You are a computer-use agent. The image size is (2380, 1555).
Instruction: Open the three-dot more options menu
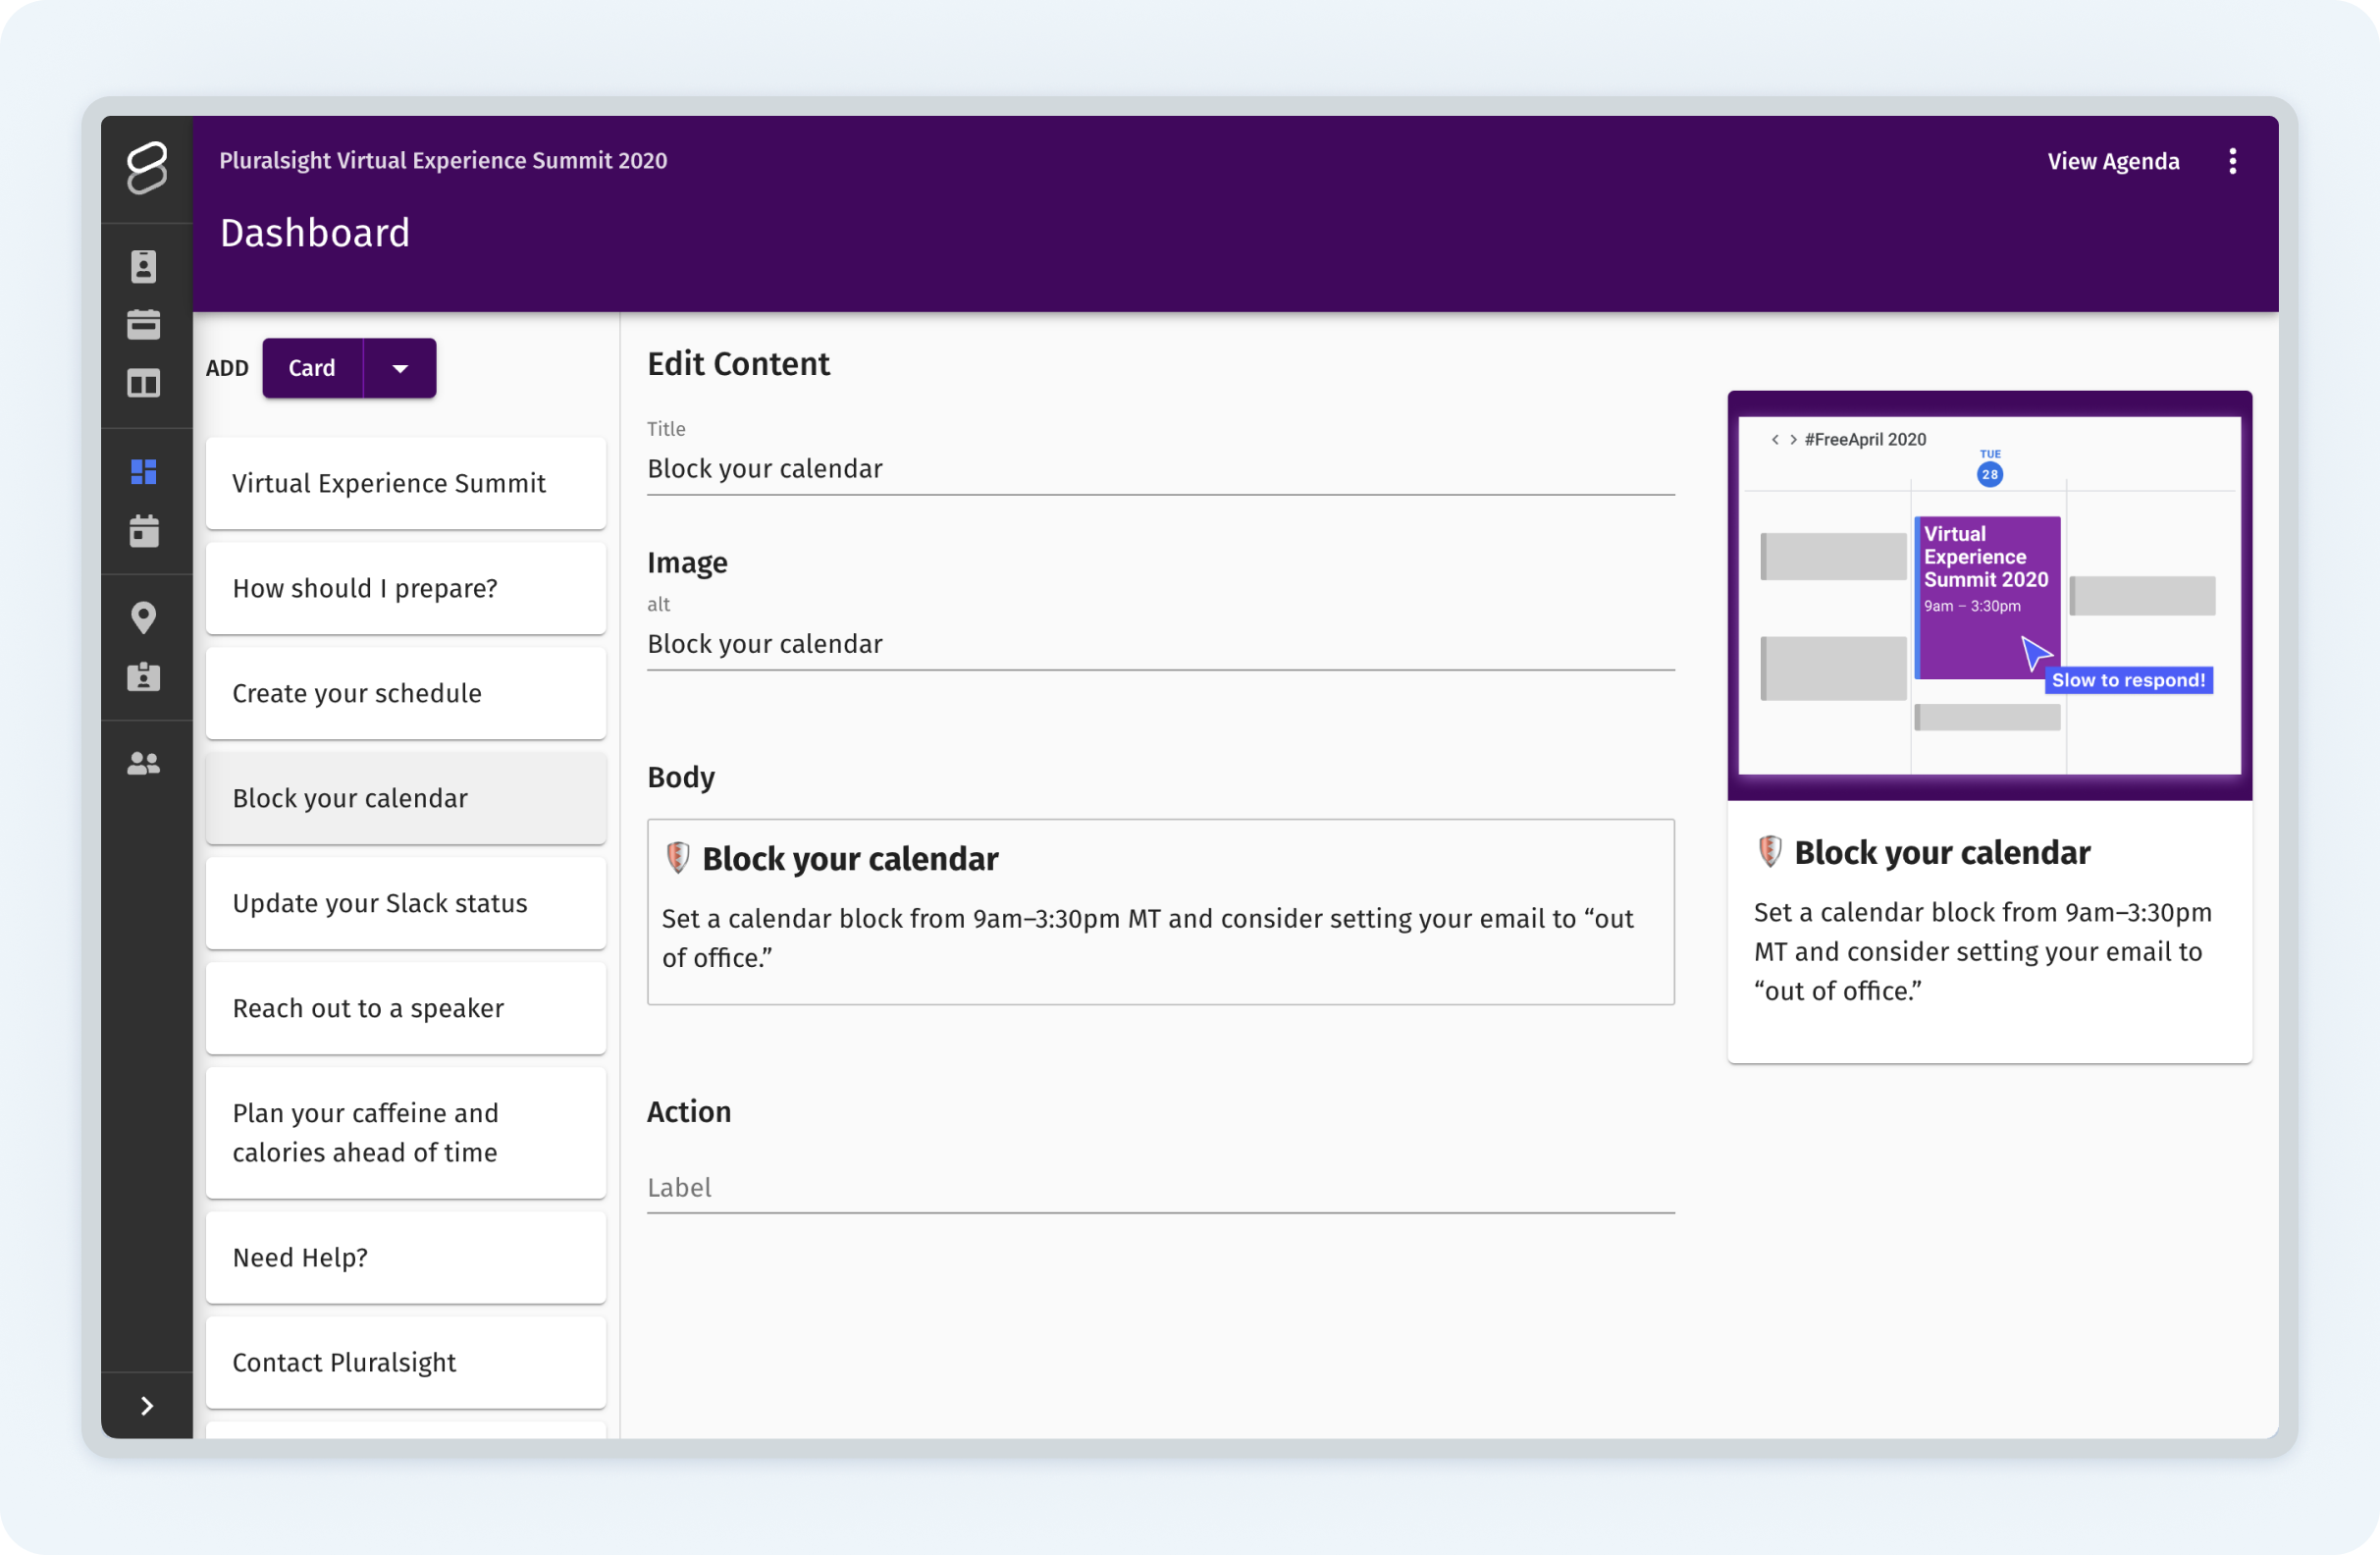click(x=2233, y=161)
